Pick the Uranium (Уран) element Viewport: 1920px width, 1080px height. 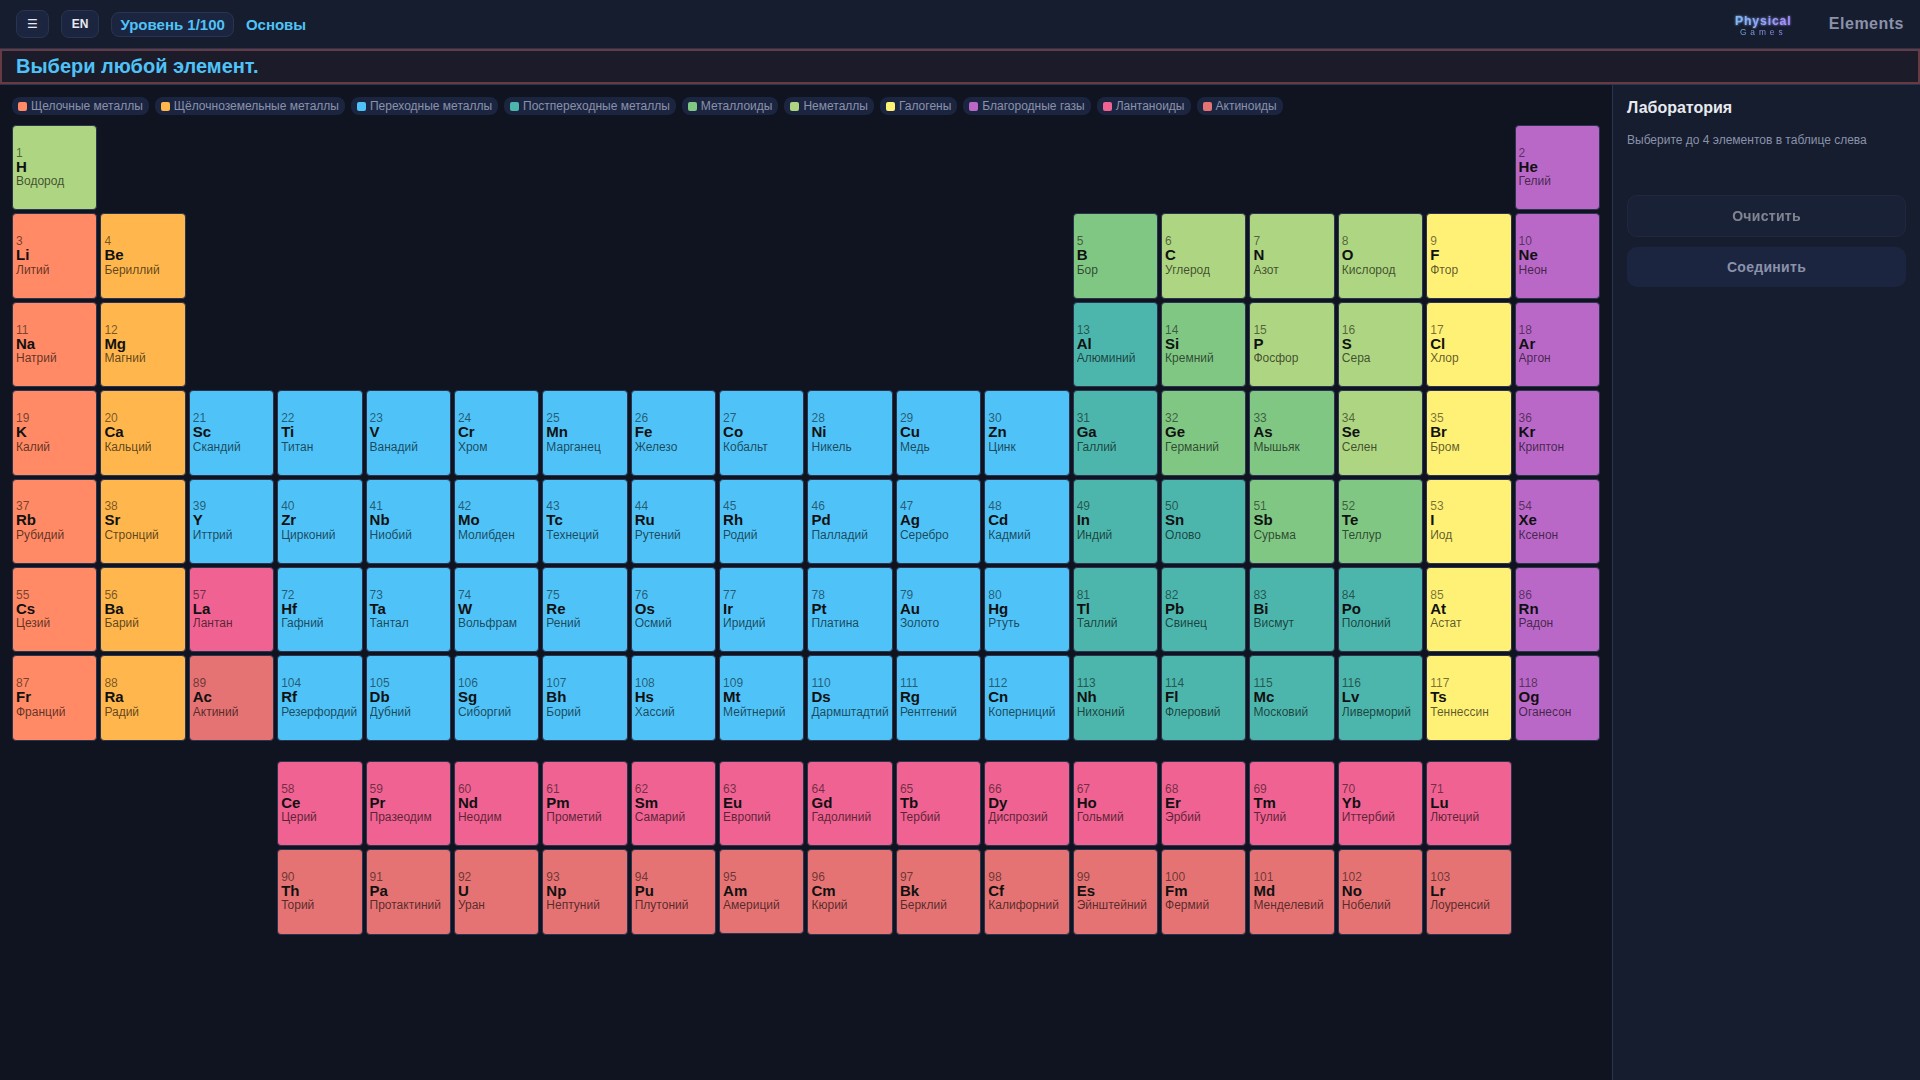click(x=496, y=892)
